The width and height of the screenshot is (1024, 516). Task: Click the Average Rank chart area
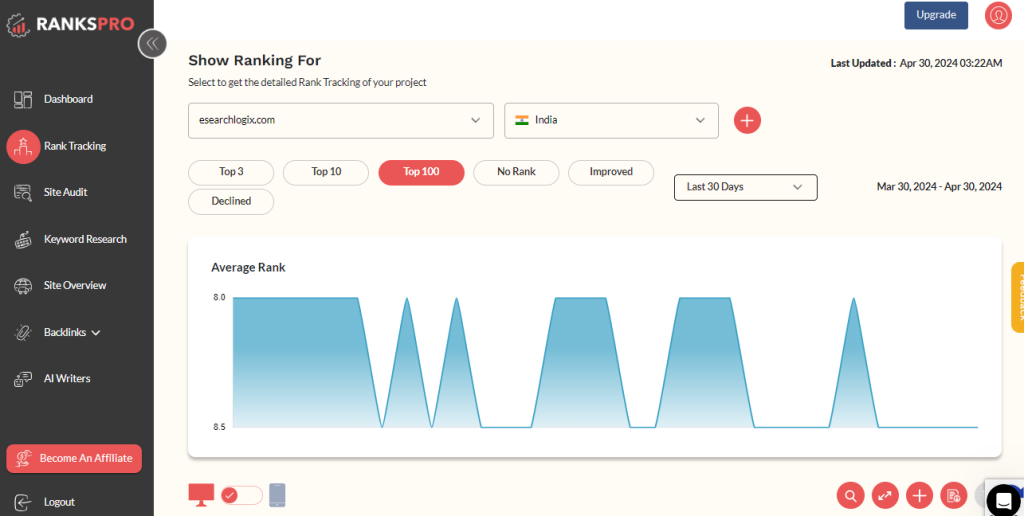[605, 363]
